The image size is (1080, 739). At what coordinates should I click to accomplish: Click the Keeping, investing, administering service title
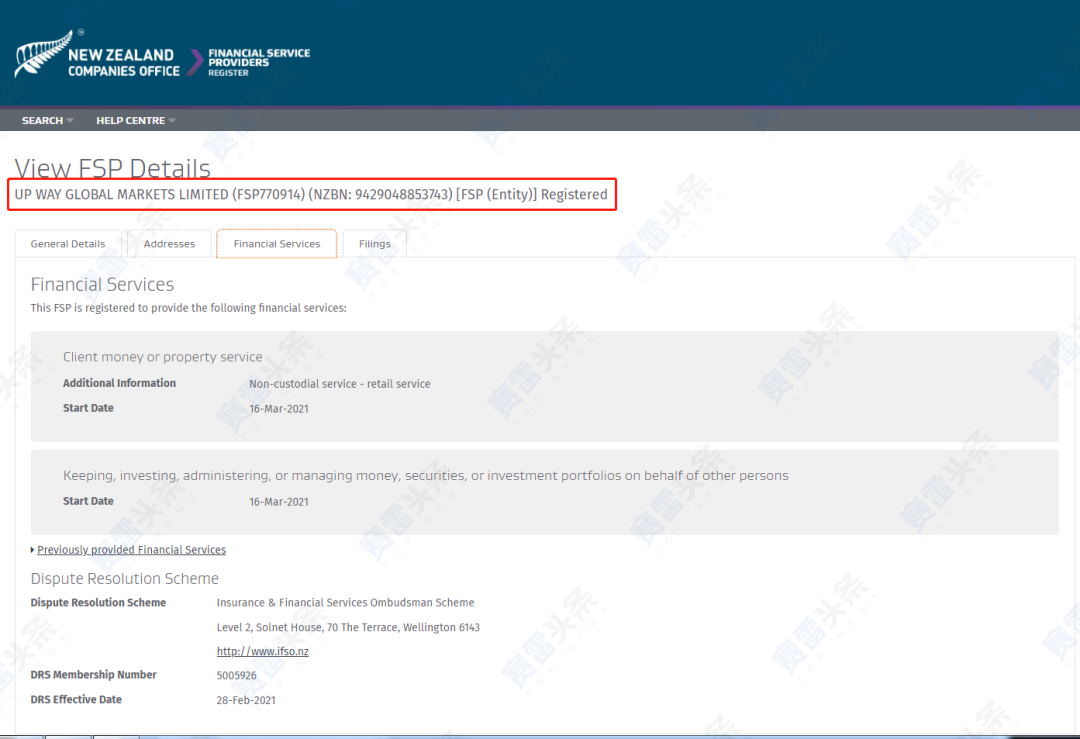point(426,475)
